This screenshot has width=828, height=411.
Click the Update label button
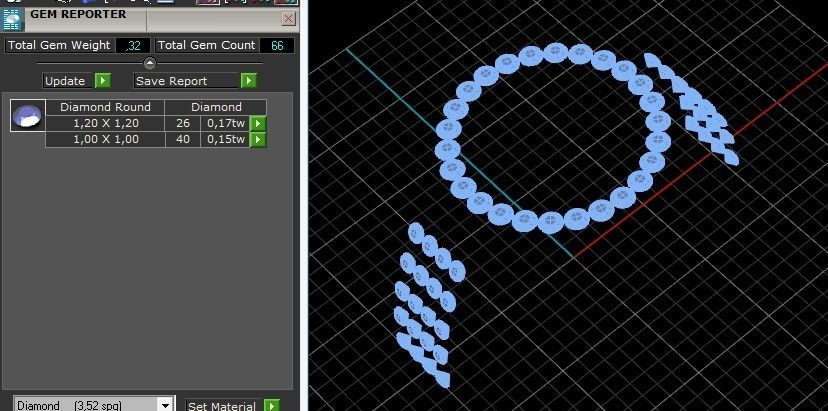point(68,81)
